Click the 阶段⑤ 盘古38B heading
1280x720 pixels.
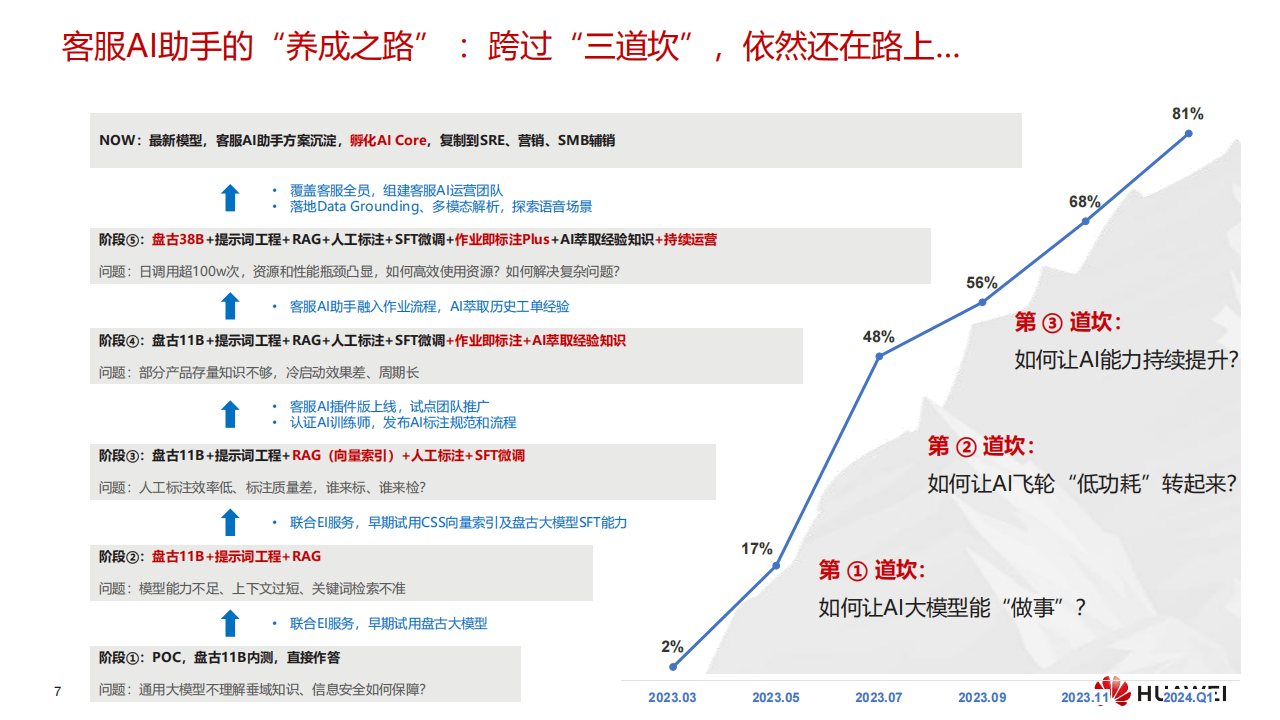pyautogui.click(x=408, y=240)
